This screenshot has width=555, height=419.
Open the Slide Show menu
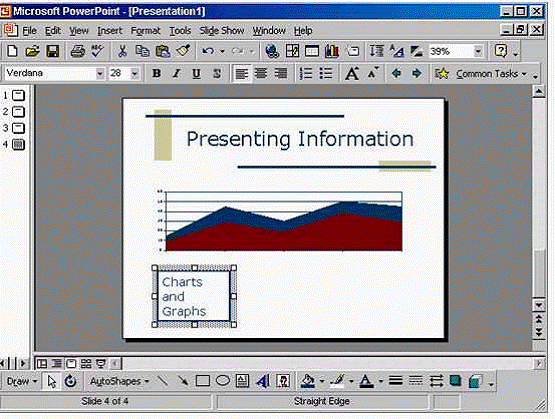pyautogui.click(x=222, y=31)
